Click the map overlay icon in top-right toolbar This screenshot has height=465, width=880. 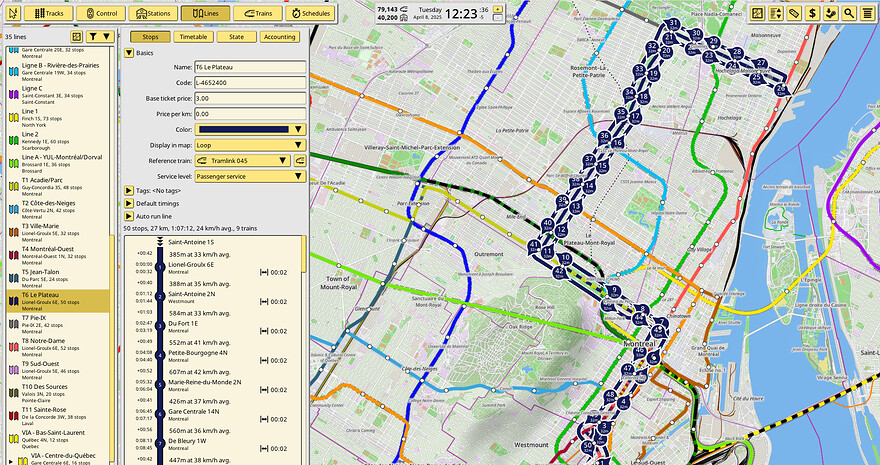[x=758, y=13]
